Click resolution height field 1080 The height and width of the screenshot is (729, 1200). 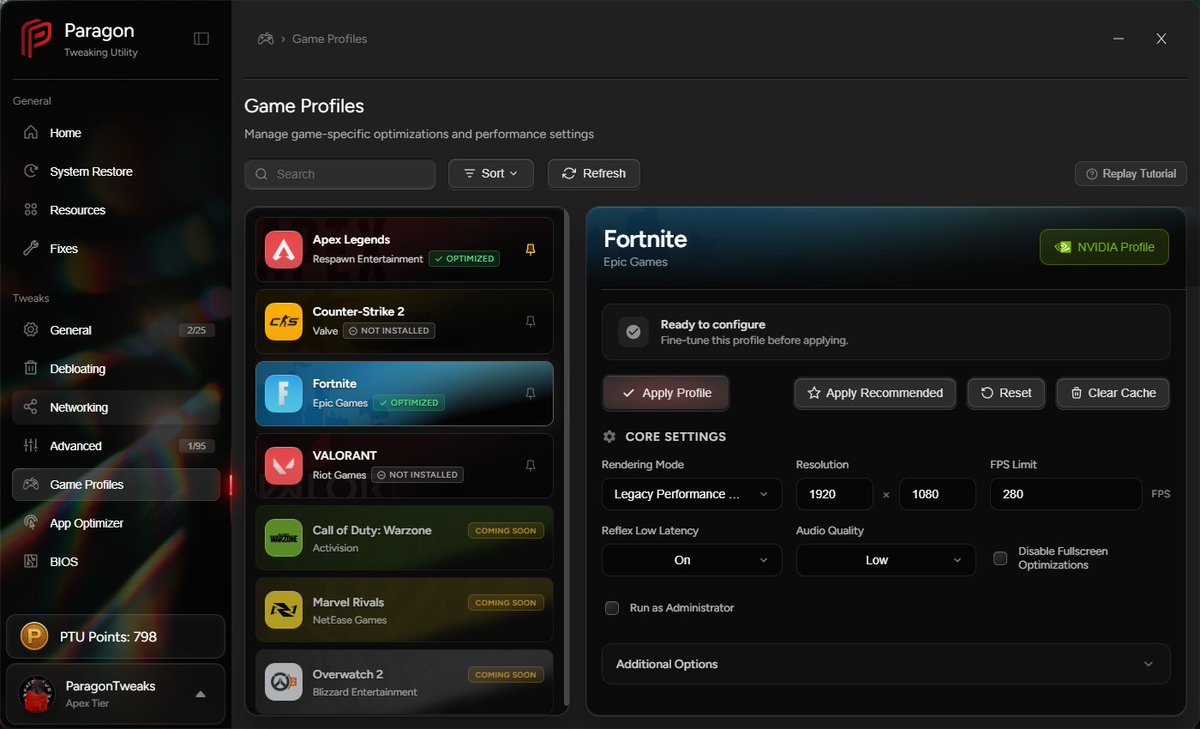click(937, 494)
